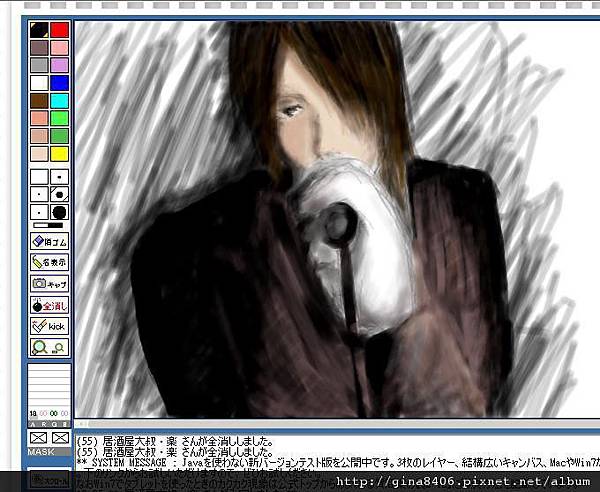Pick the yellow color swatch
This screenshot has height=492, width=600.
tap(60, 154)
